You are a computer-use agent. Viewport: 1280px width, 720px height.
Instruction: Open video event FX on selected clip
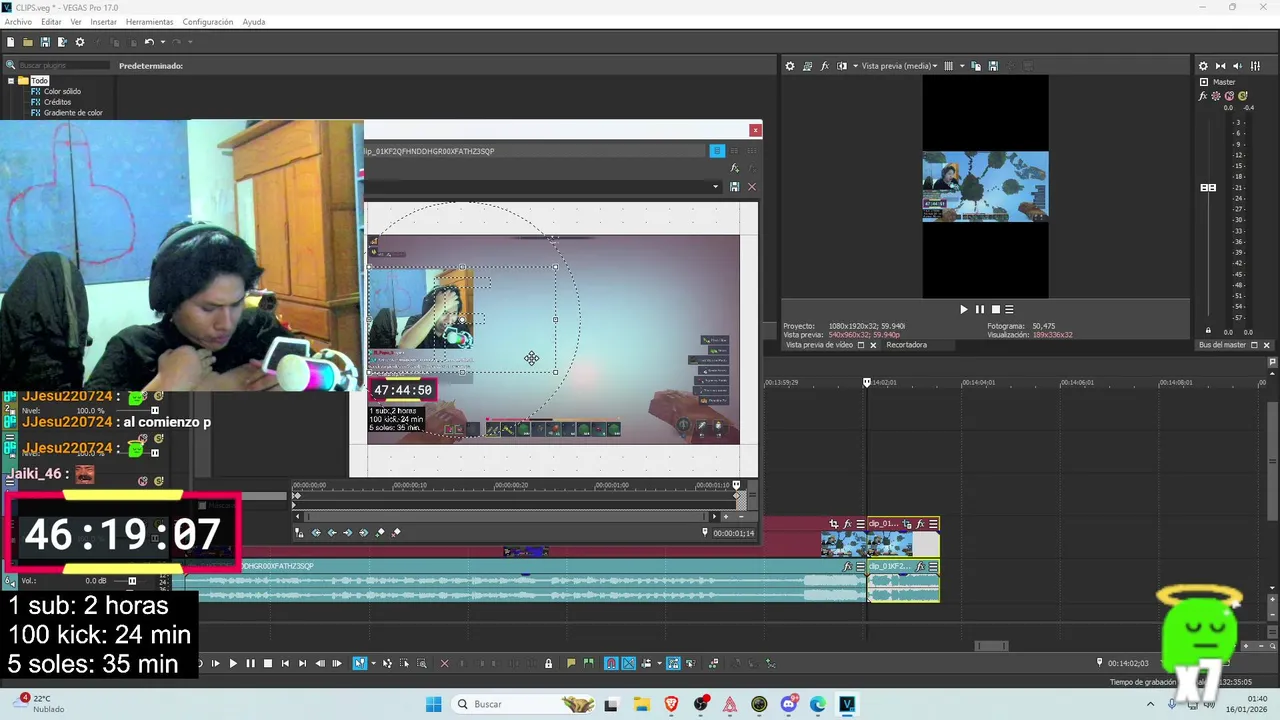[920, 524]
